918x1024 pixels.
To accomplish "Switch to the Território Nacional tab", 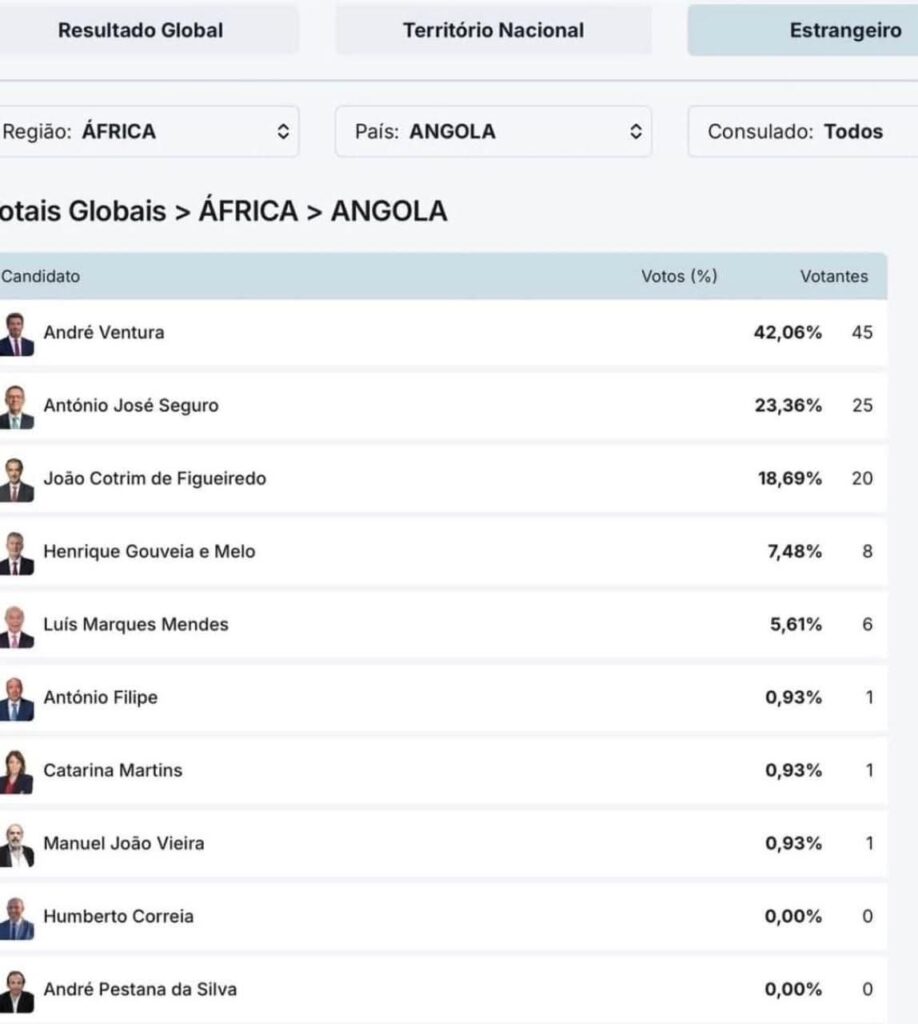I will click(493, 31).
